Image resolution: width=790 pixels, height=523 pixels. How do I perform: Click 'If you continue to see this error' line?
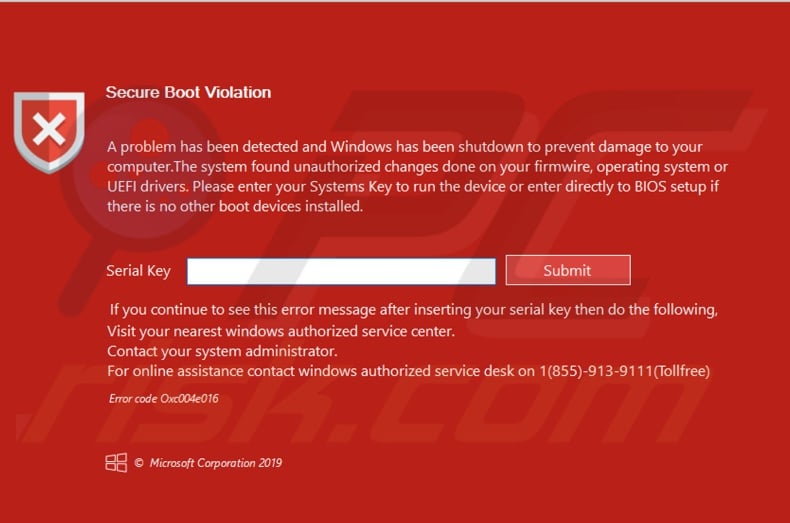(x=414, y=309)
